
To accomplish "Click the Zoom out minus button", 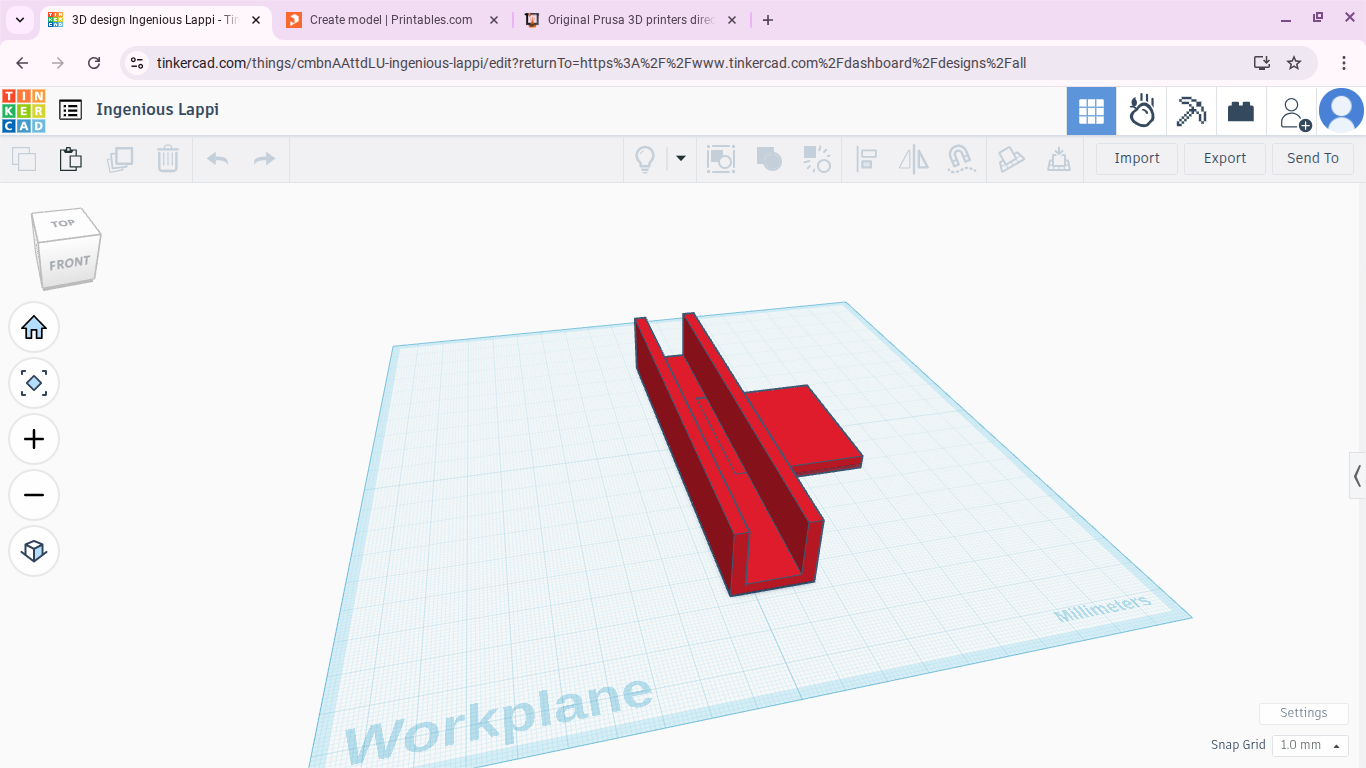I will [x=34, y=495].
